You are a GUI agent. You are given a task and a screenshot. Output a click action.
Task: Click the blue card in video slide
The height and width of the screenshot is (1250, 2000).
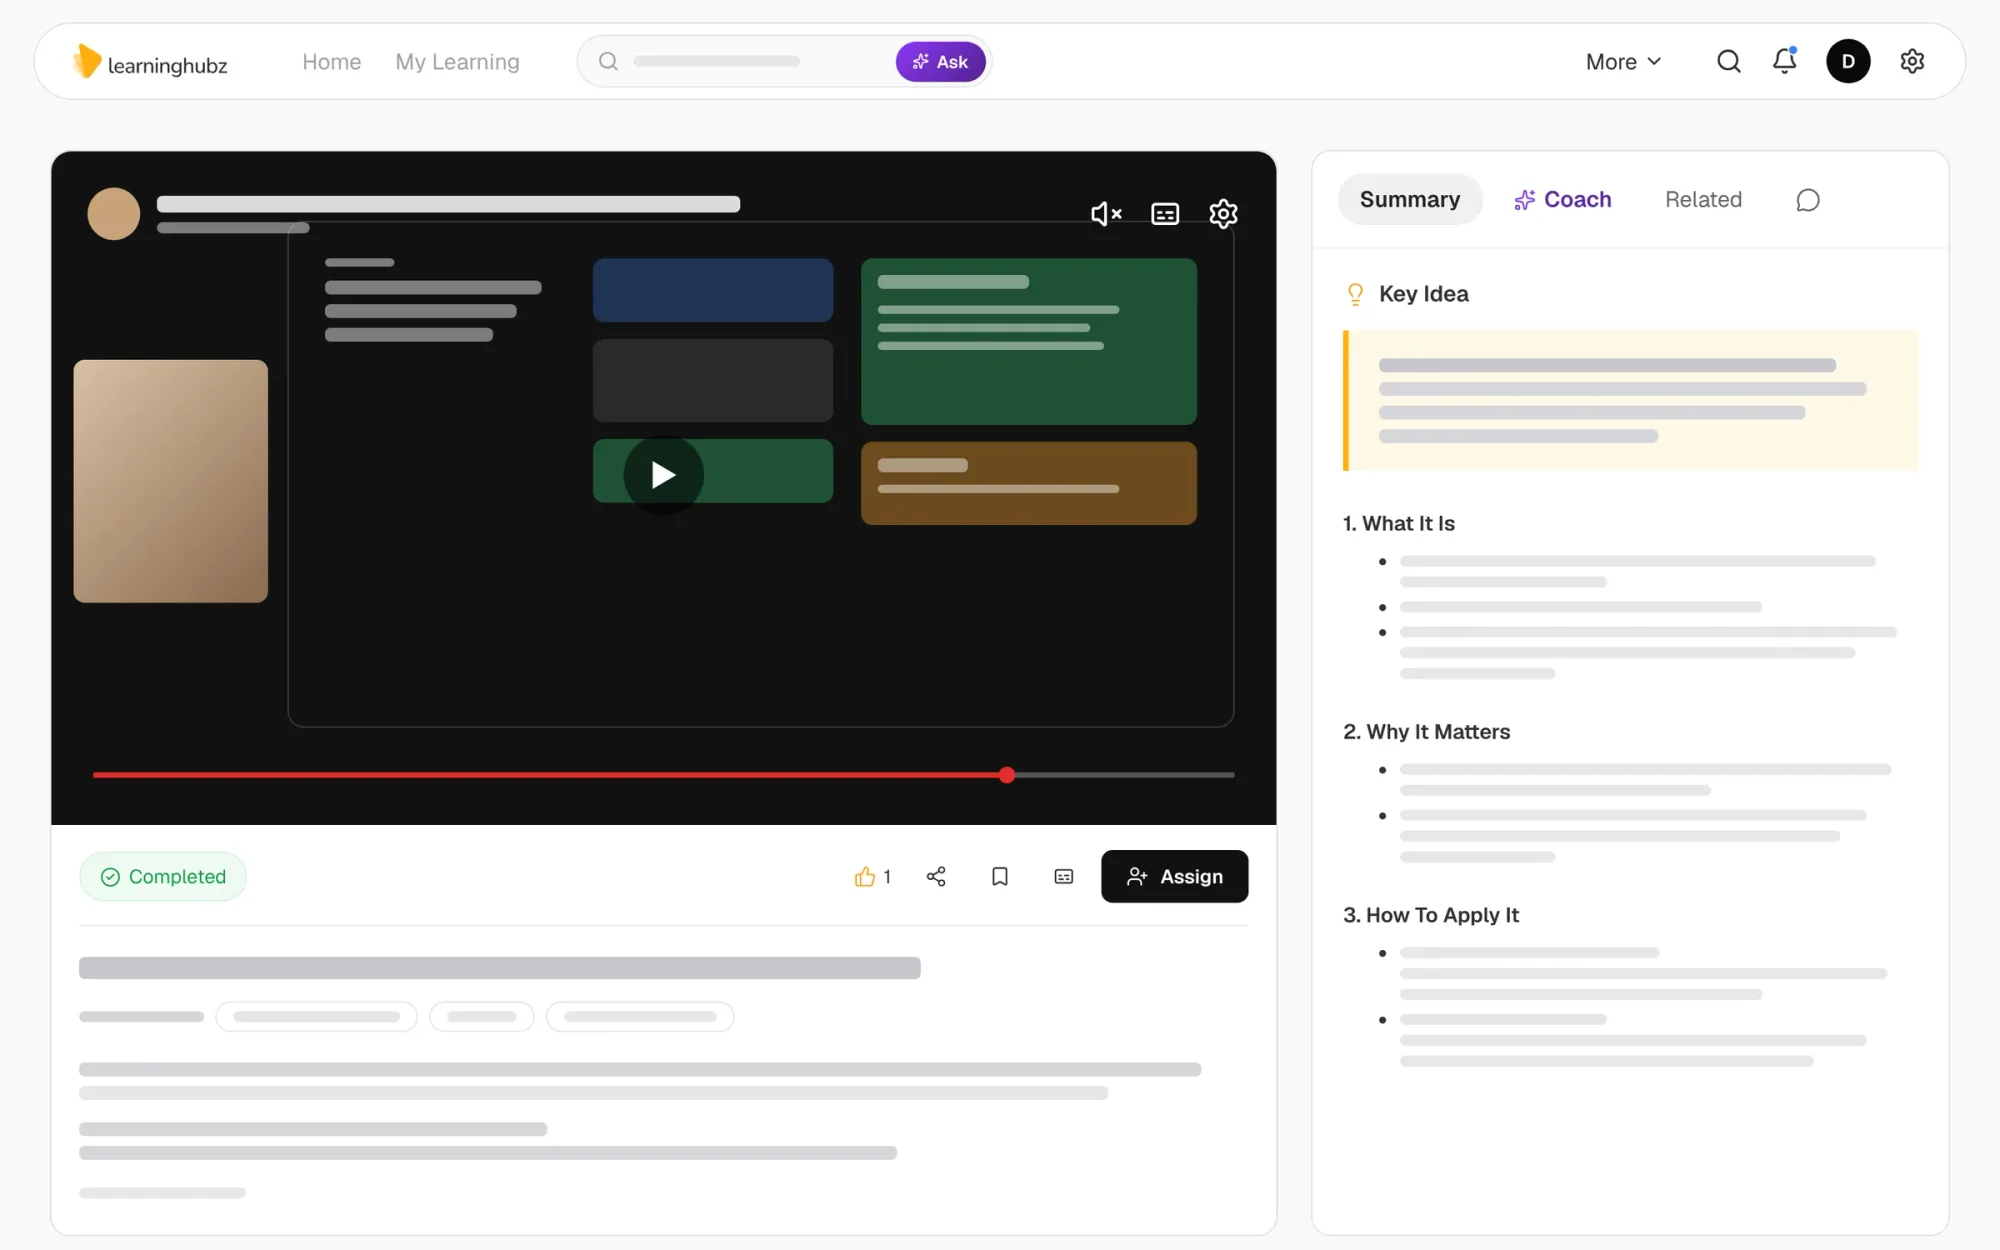(713, 290)
